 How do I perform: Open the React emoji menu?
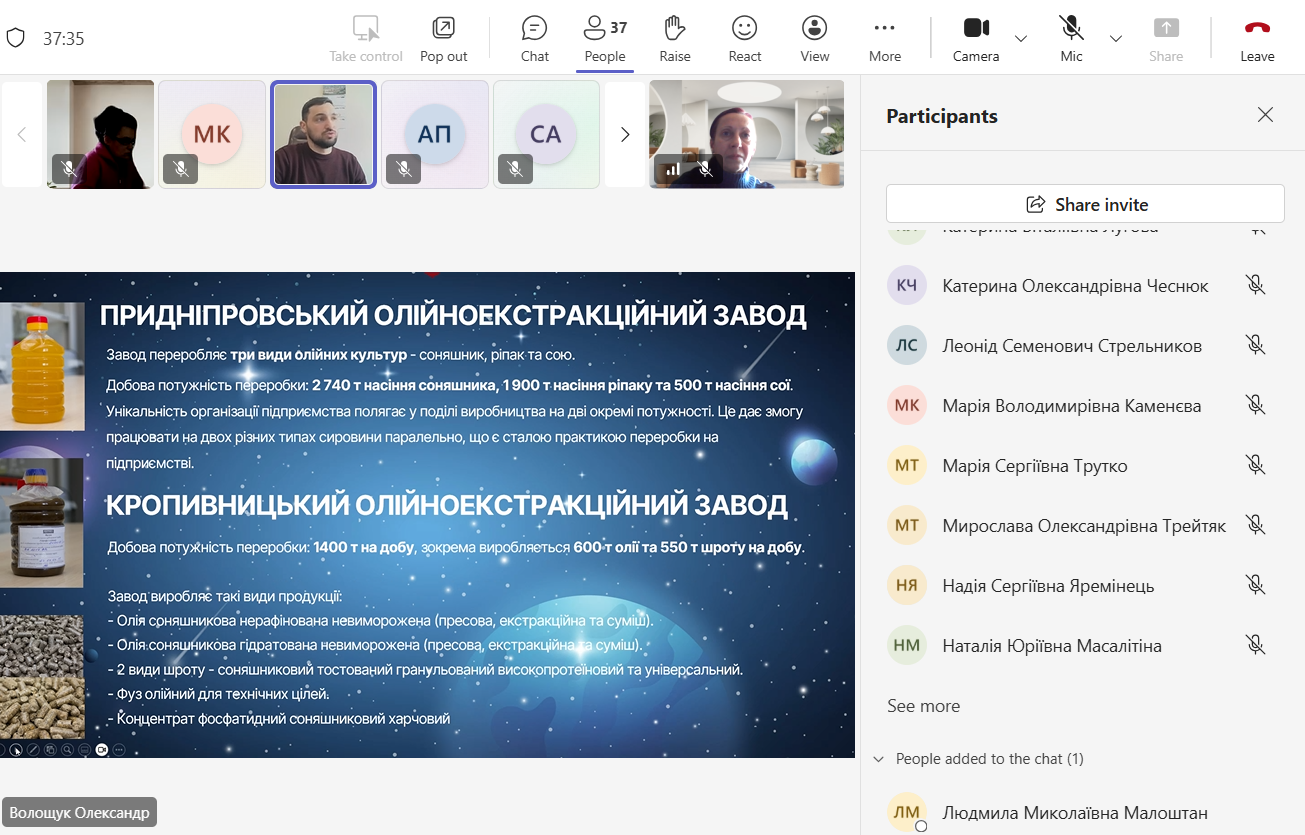point(744,38)
